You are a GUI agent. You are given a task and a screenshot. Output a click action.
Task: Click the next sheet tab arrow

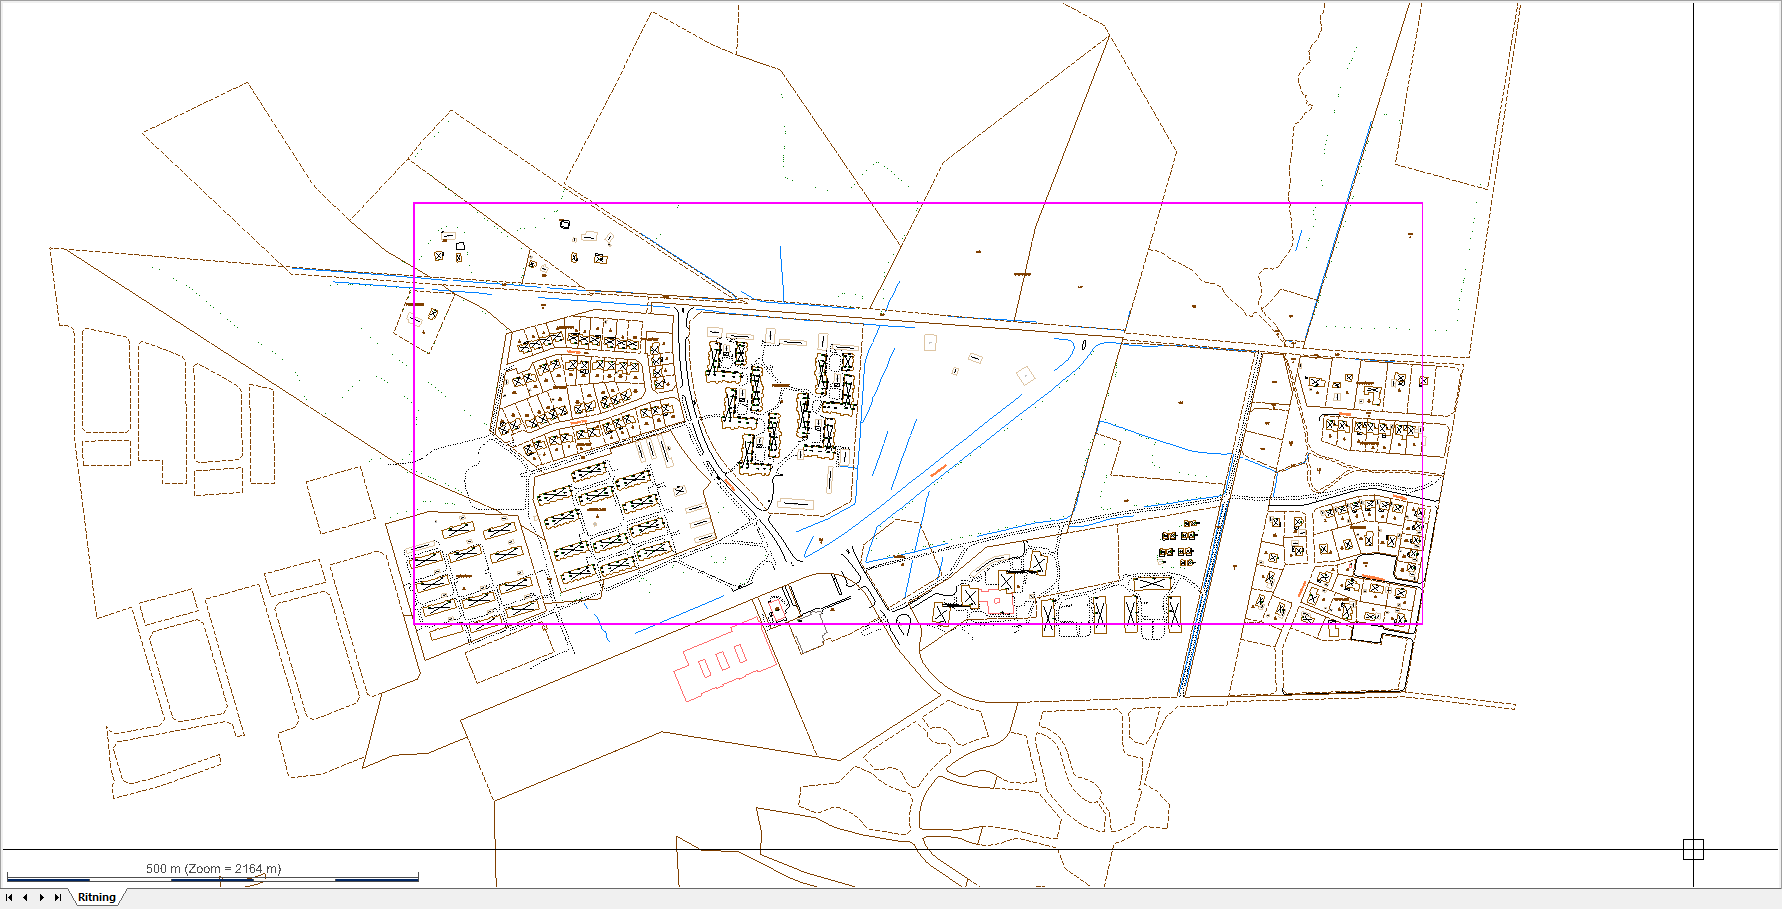41,897
